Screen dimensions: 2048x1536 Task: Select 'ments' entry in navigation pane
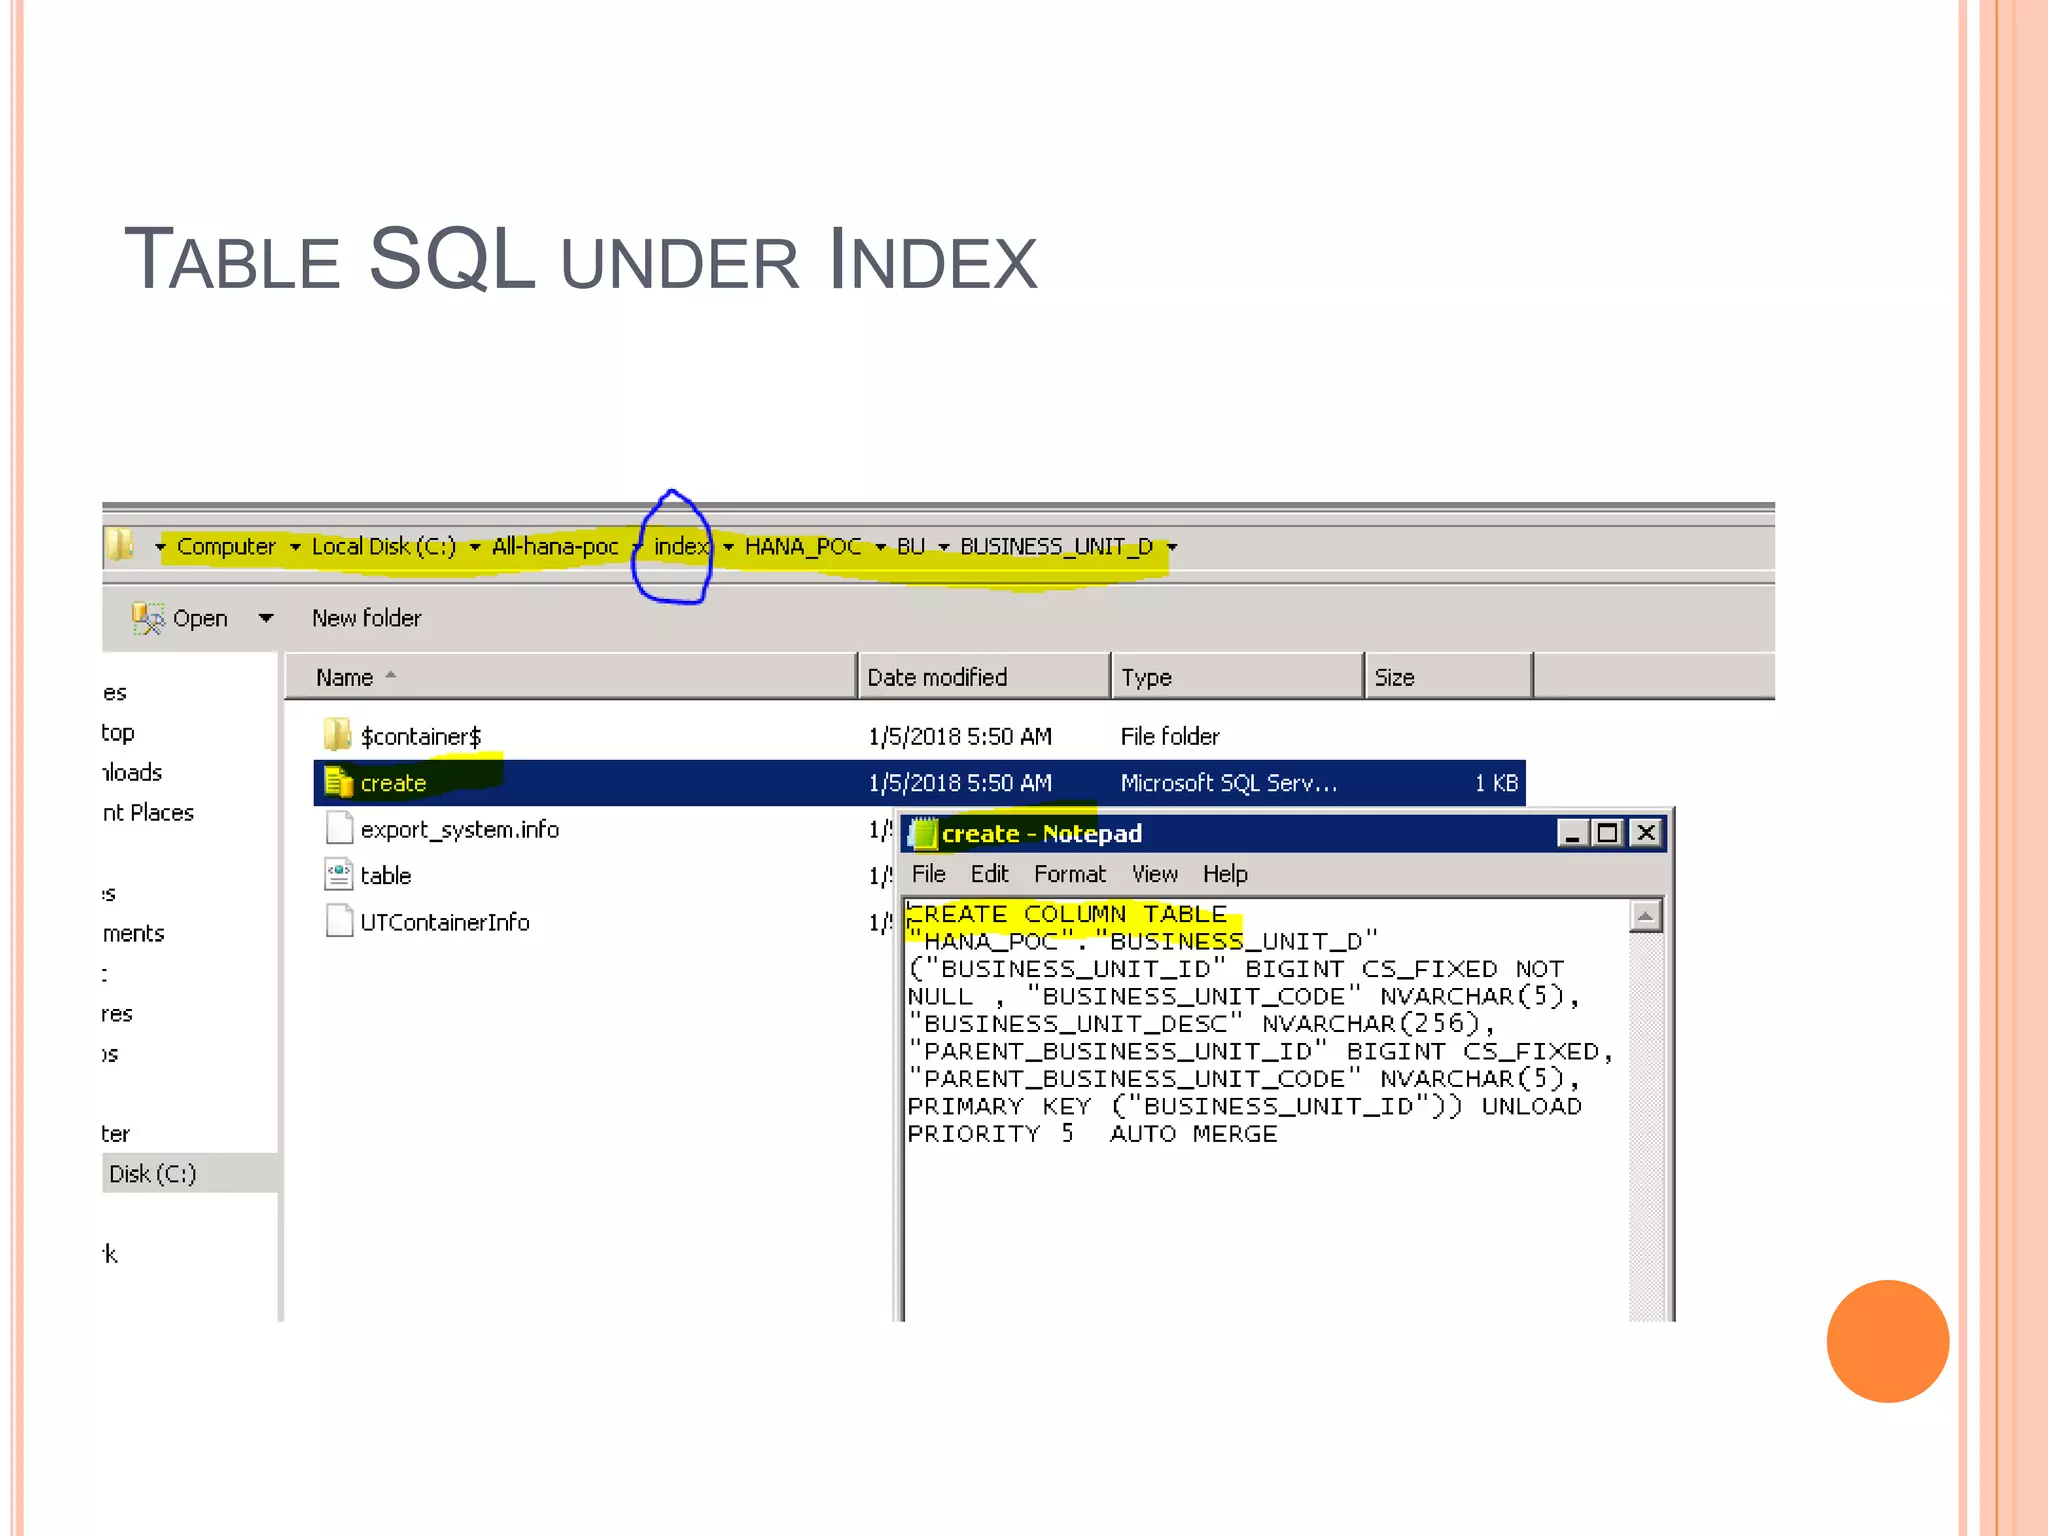click(x=133, y=933)
